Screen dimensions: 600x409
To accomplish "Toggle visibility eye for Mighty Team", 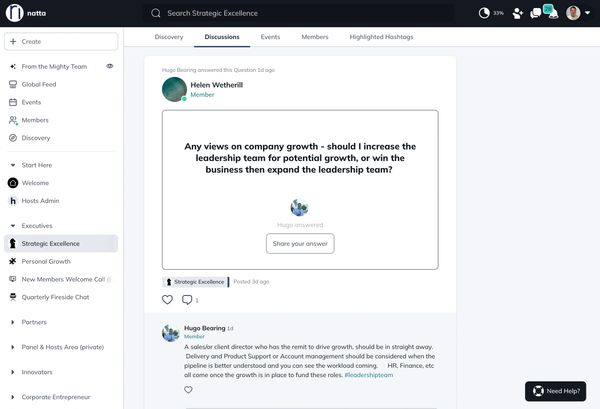I will [x=110, y=66].
